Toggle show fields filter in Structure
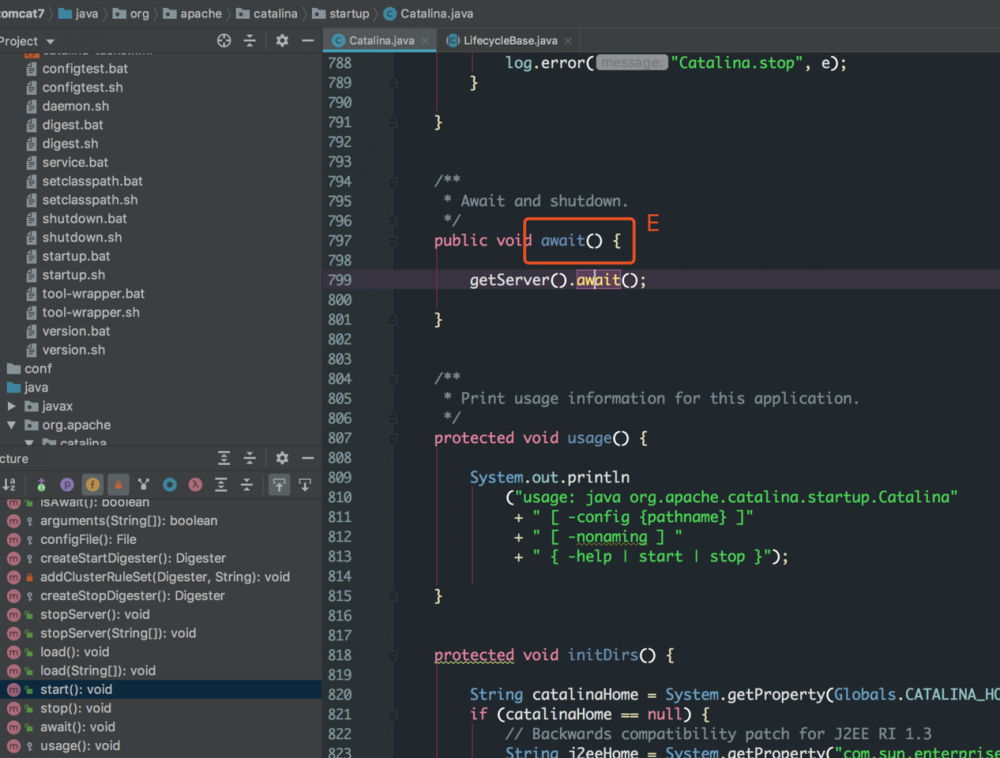The height and width of the screenshot is (758, 1000). pyautogui.click(x=92, y=485)
